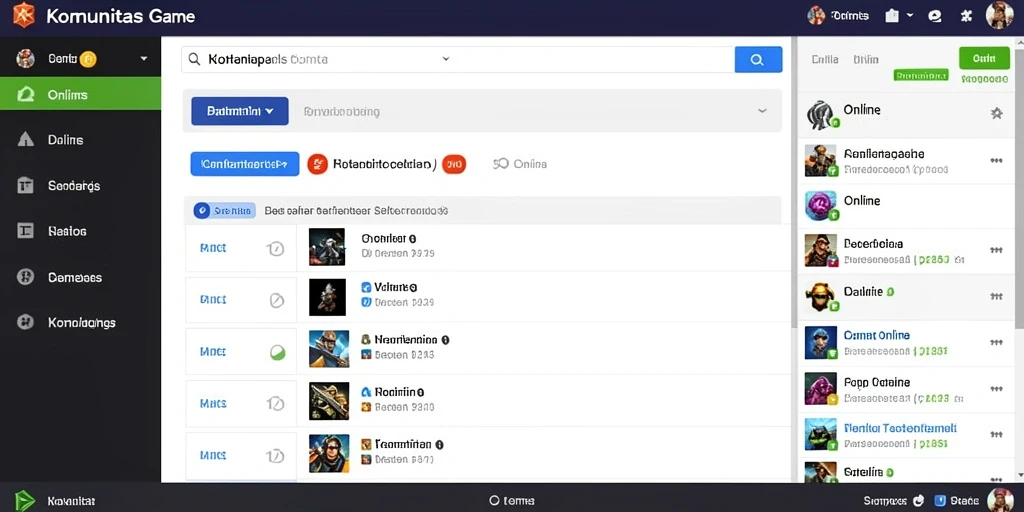Click the small green 'Romantam' badge button
Screen dimensions: 1024x512
[x=920, y=76]
